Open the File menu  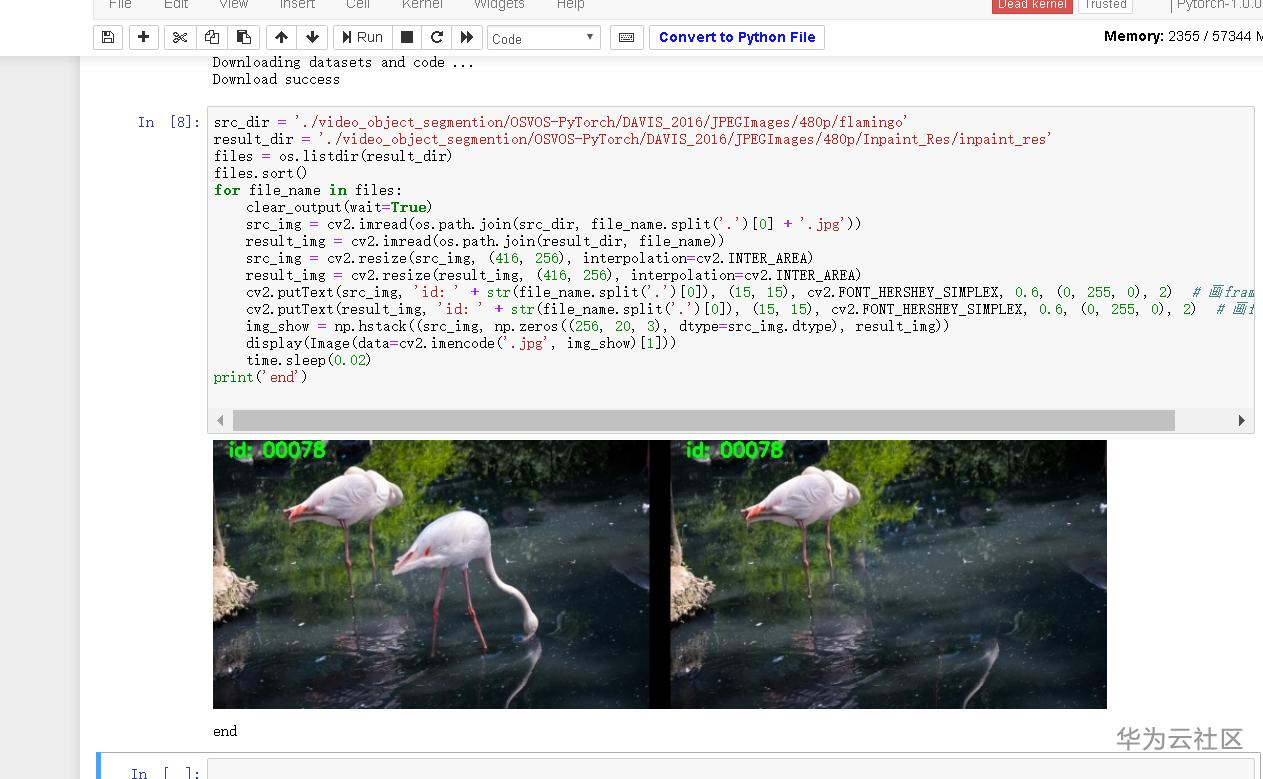pyautogui.click(x=120, y=5)
